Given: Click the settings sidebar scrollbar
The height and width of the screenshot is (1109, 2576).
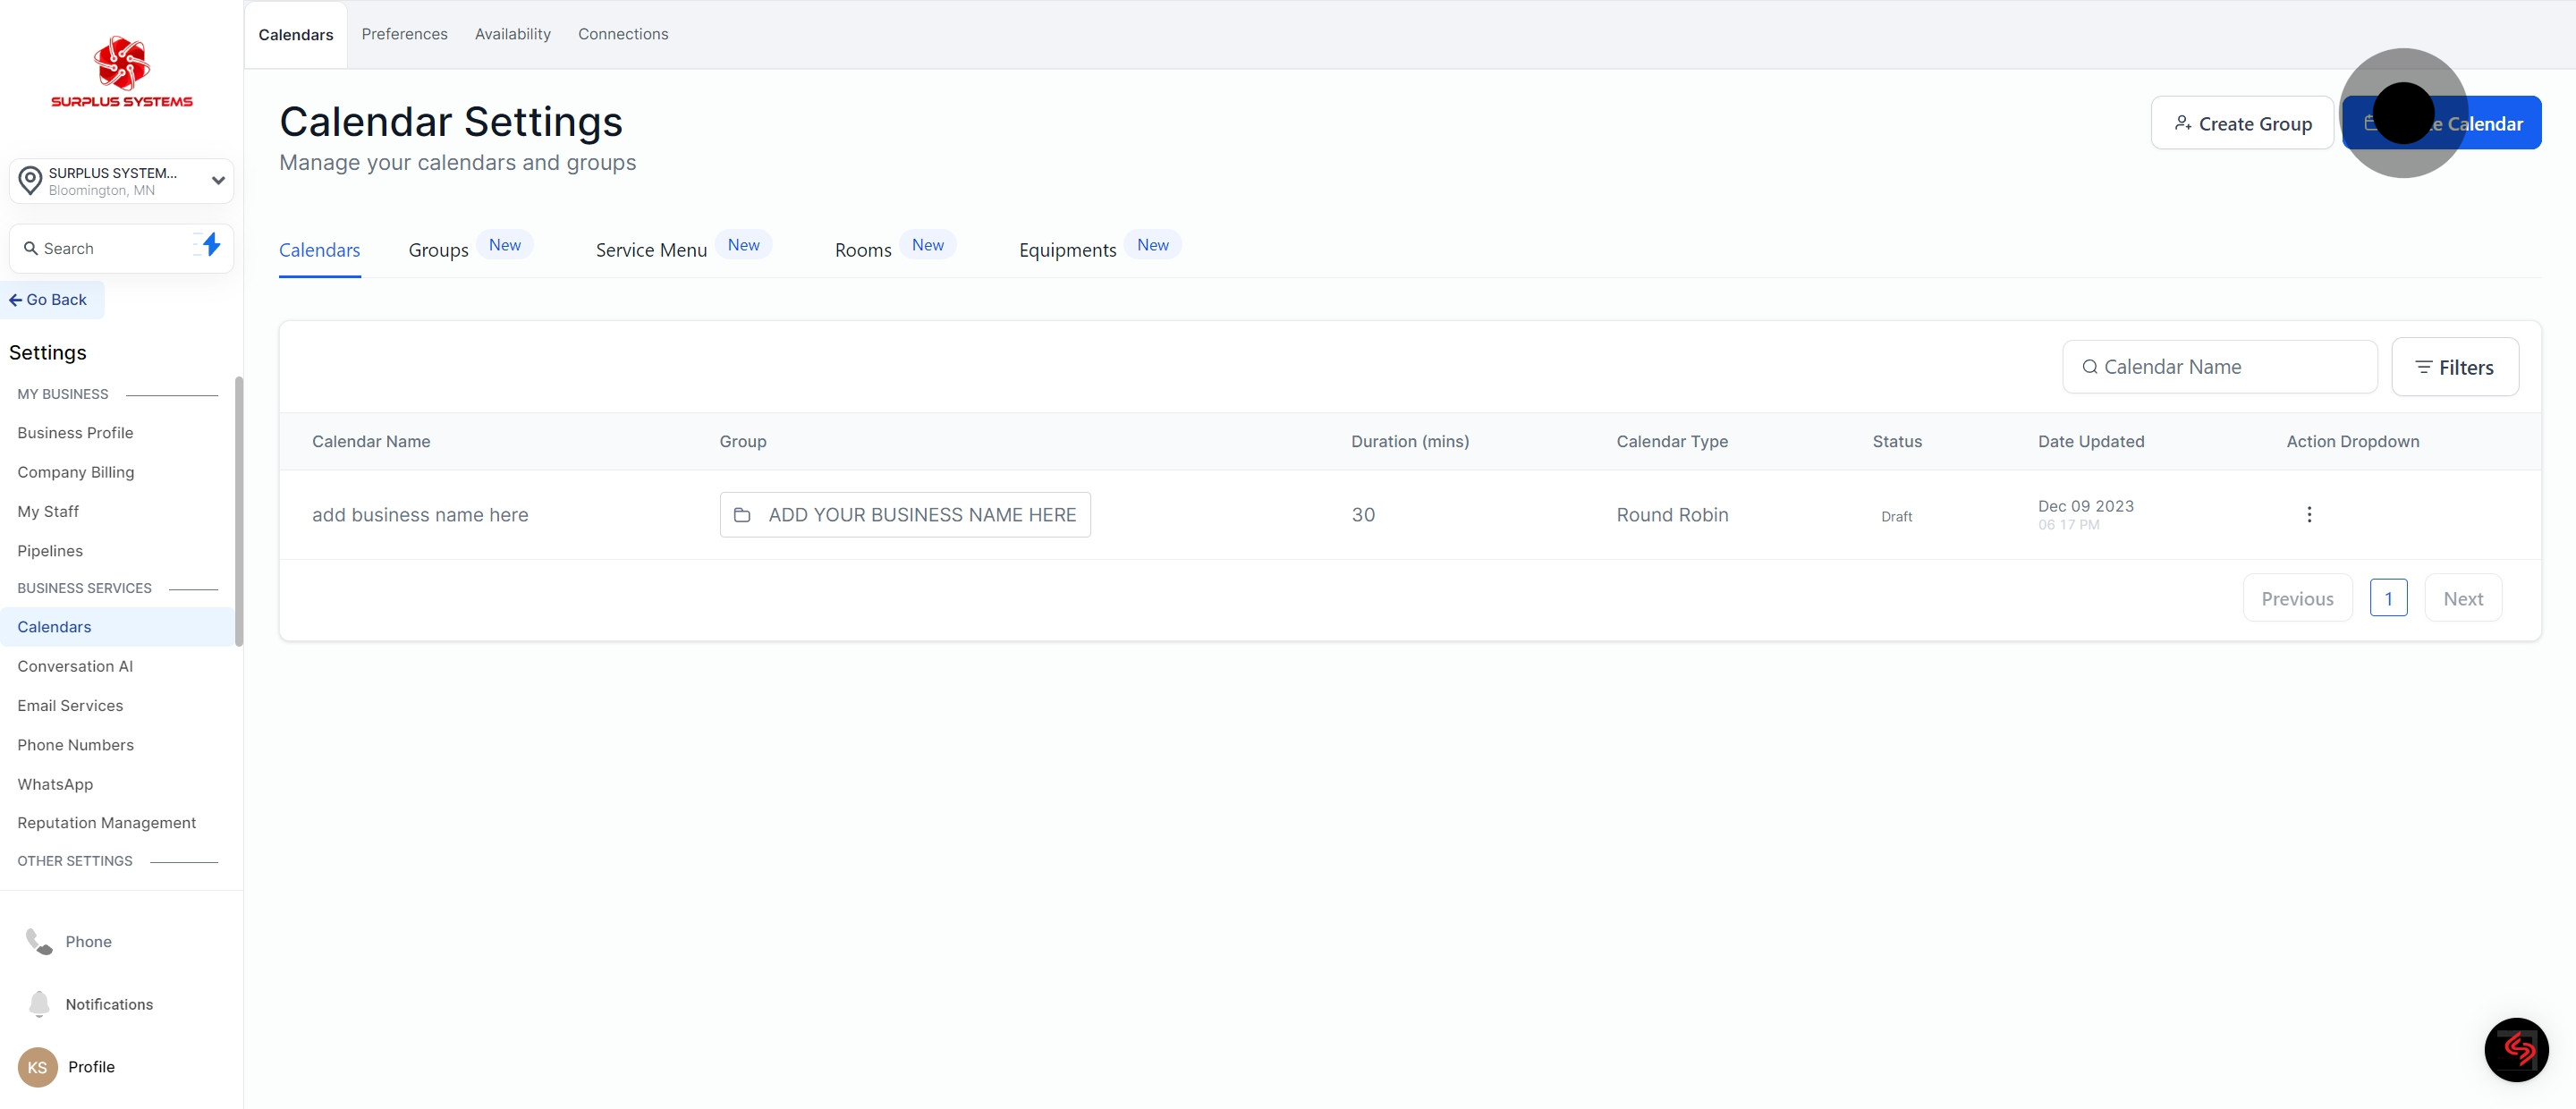Looking at the screenshot, I should (238, 510).
